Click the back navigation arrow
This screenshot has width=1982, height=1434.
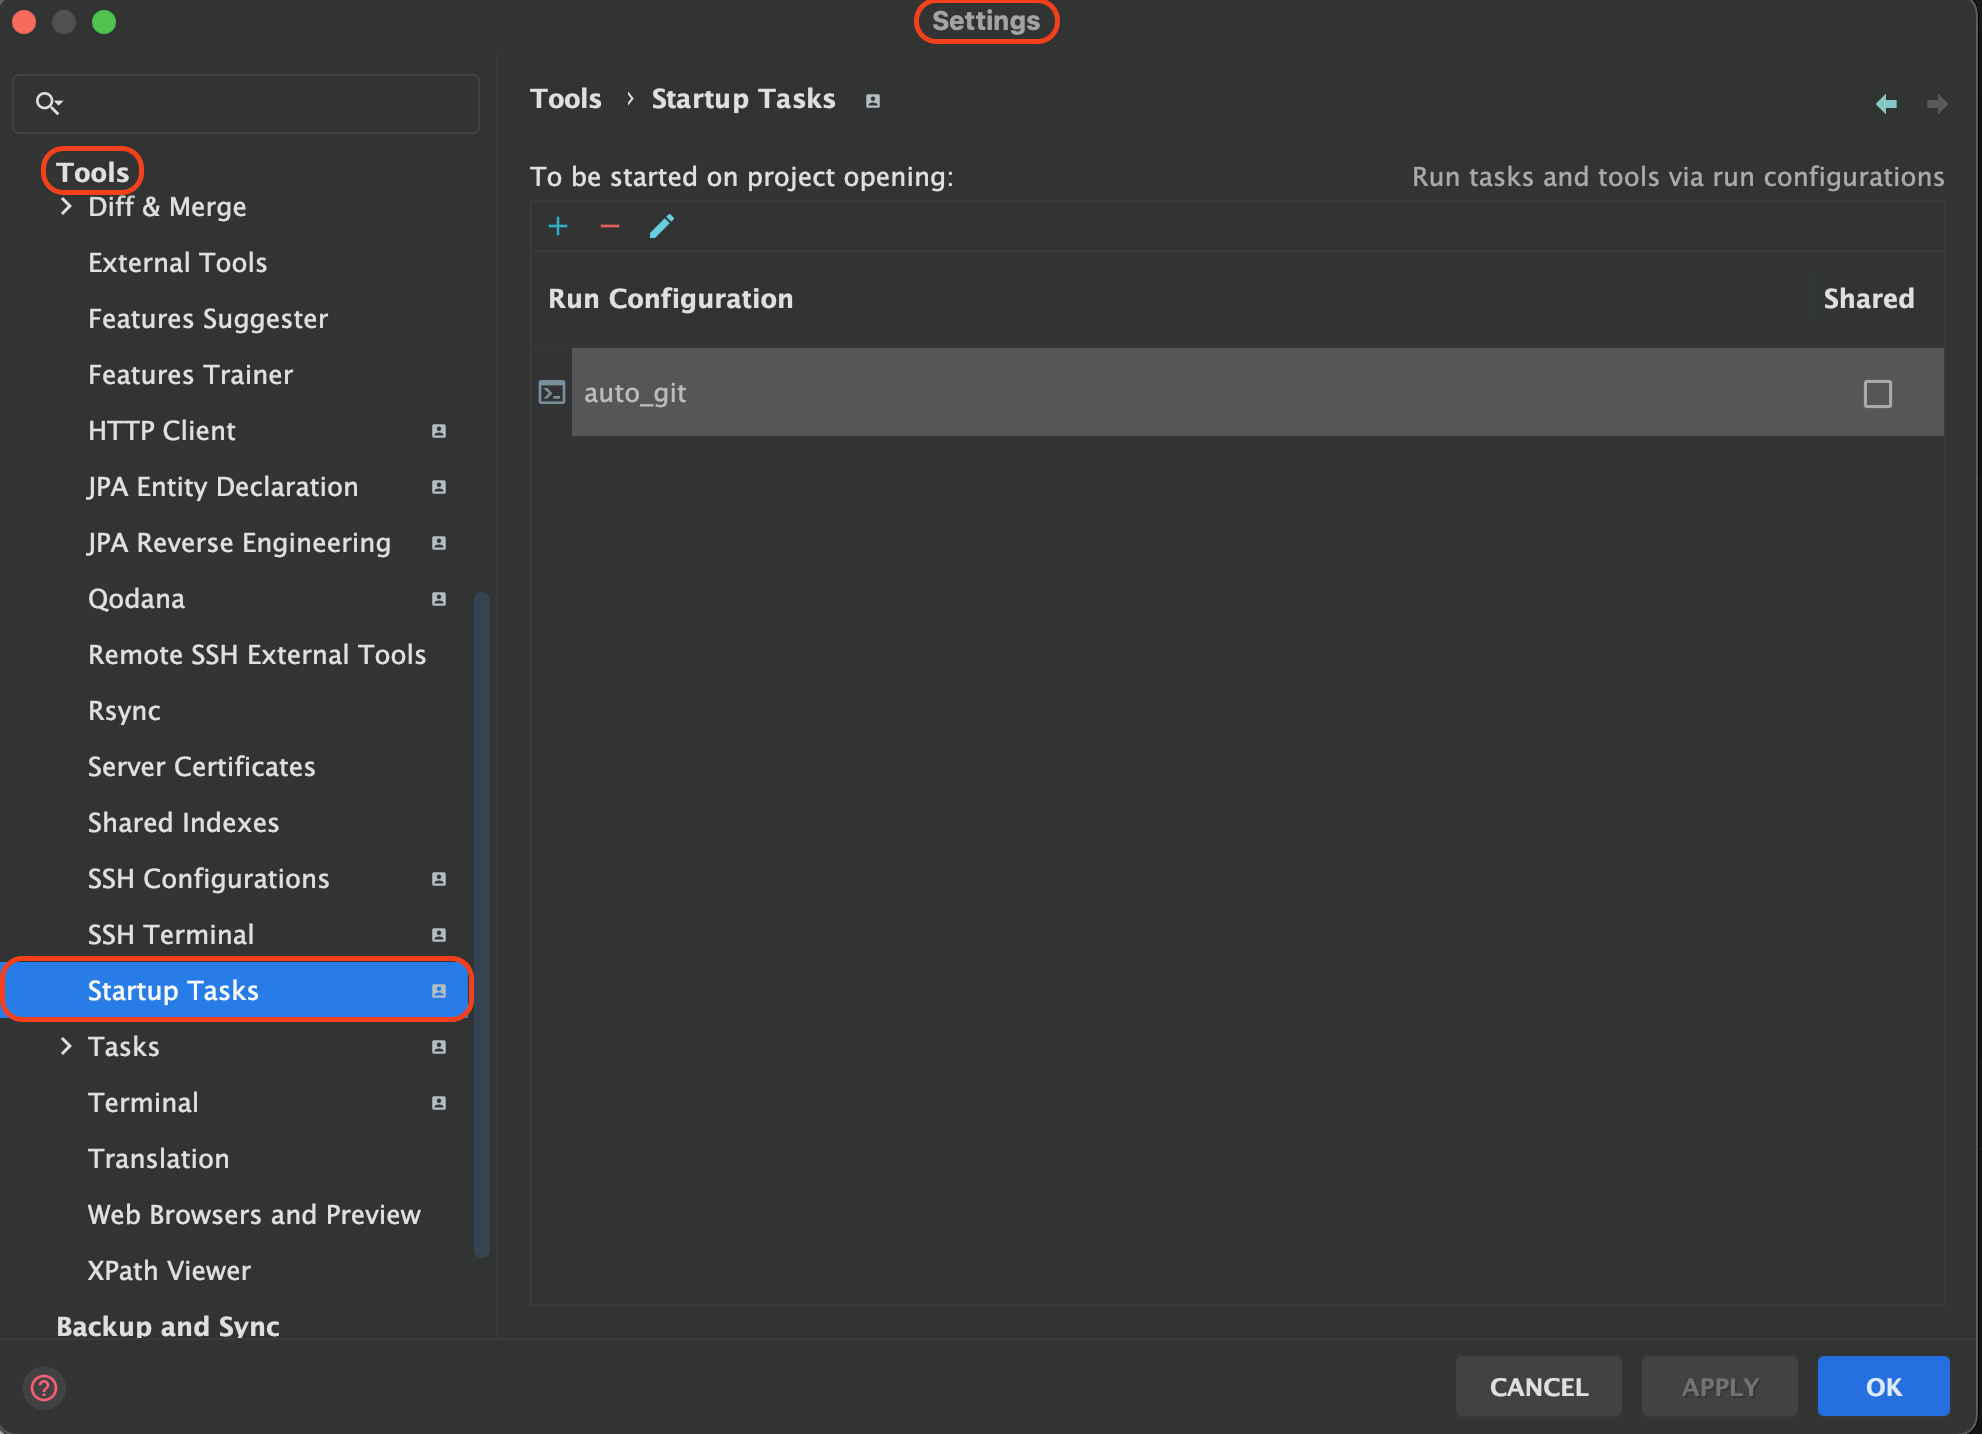[x=1886, y=103]
